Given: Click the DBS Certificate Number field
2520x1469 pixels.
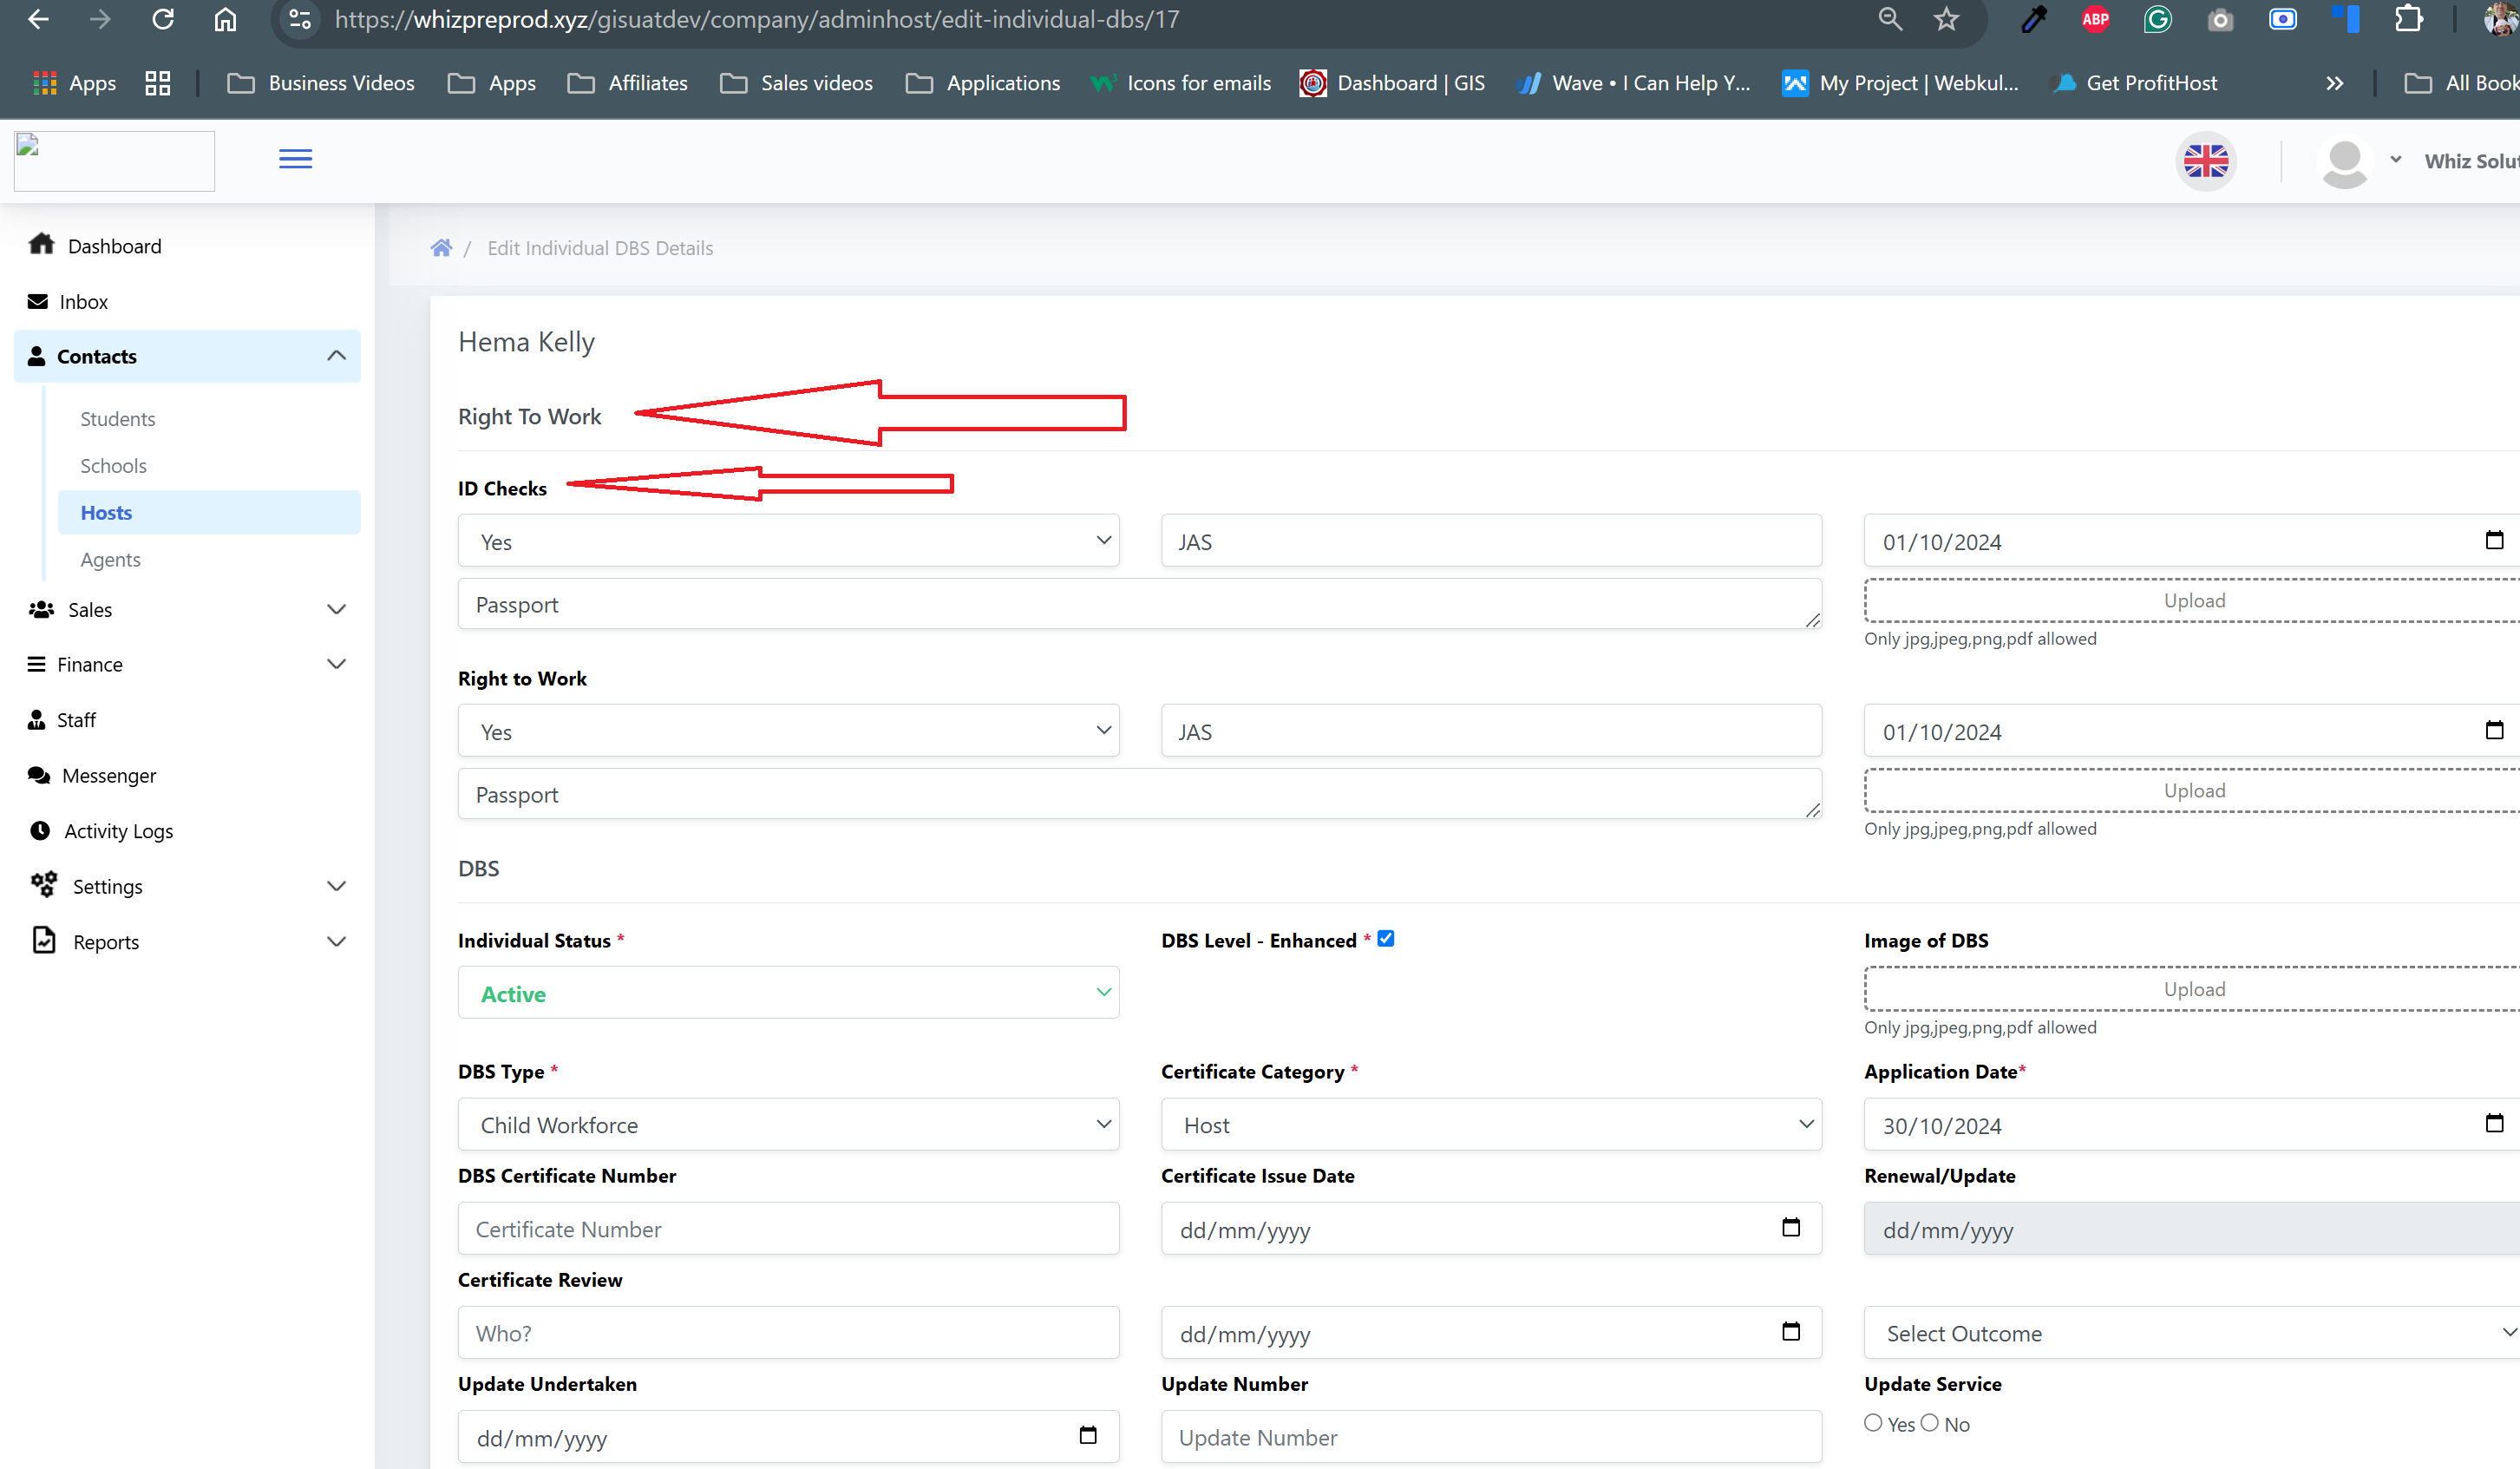Looking at the screenshot, I should pyautogui.click(x=788, y=1229).
